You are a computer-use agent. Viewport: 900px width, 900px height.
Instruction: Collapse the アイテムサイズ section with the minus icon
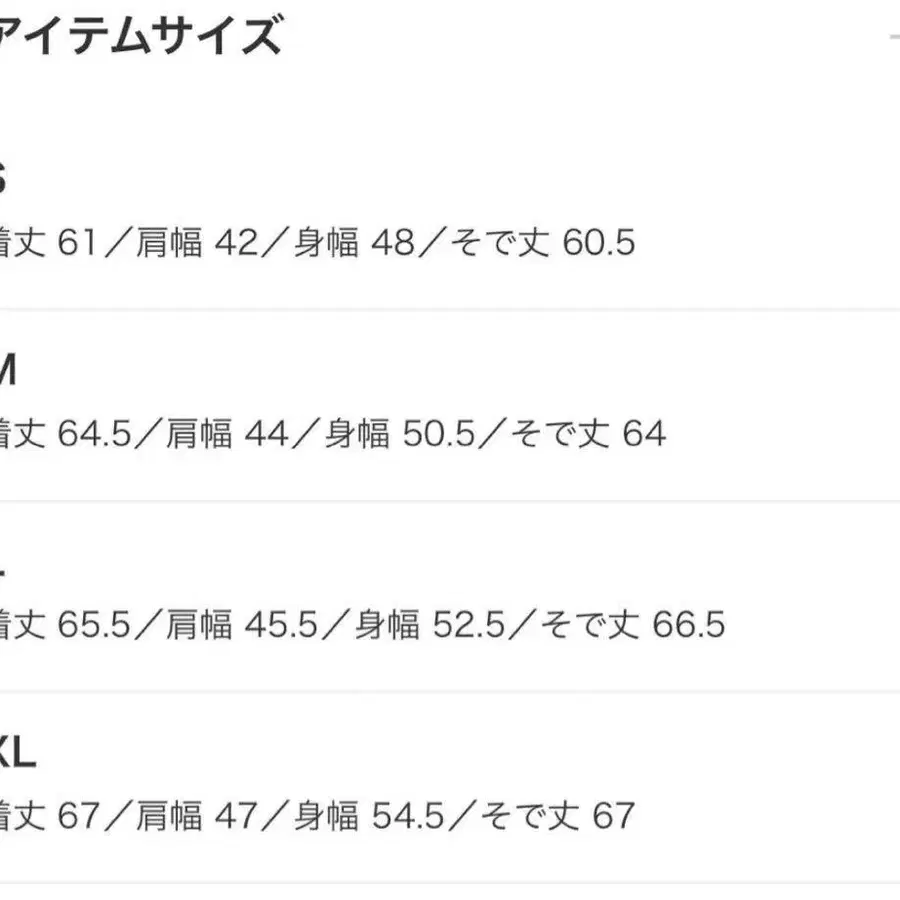[x=893, y=38]
